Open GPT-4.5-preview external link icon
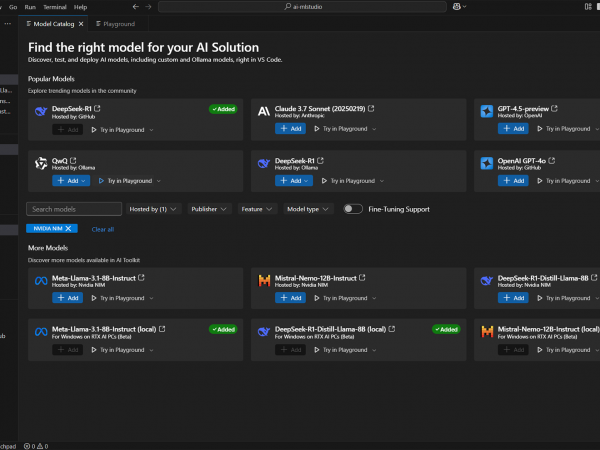The width and height of the screenshot is (600, 450). tap(554, 109)
